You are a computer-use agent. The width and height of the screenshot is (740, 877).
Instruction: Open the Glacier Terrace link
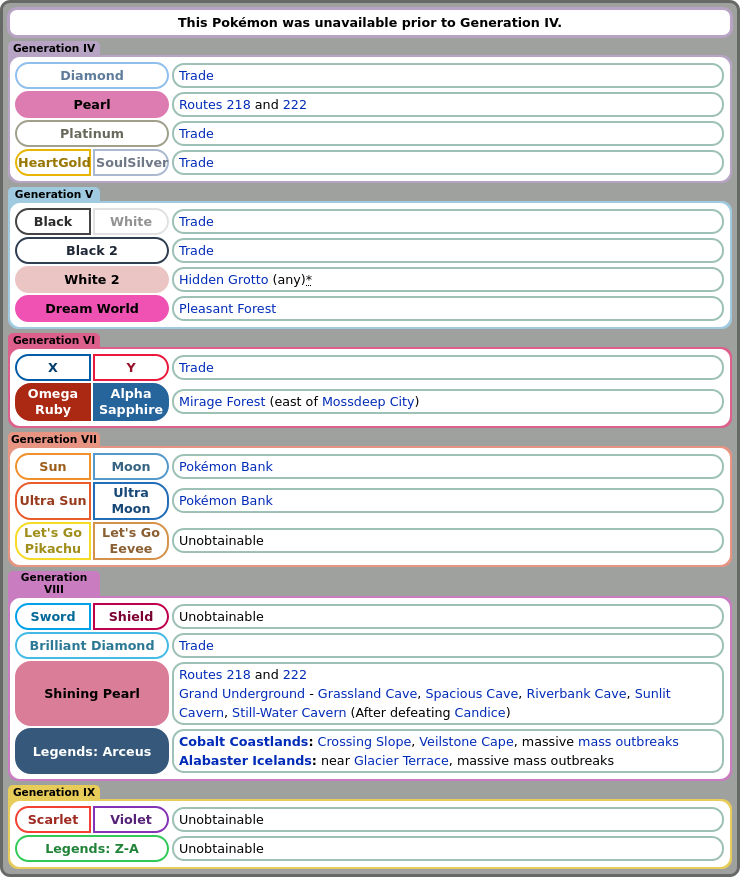click(402, 761)
